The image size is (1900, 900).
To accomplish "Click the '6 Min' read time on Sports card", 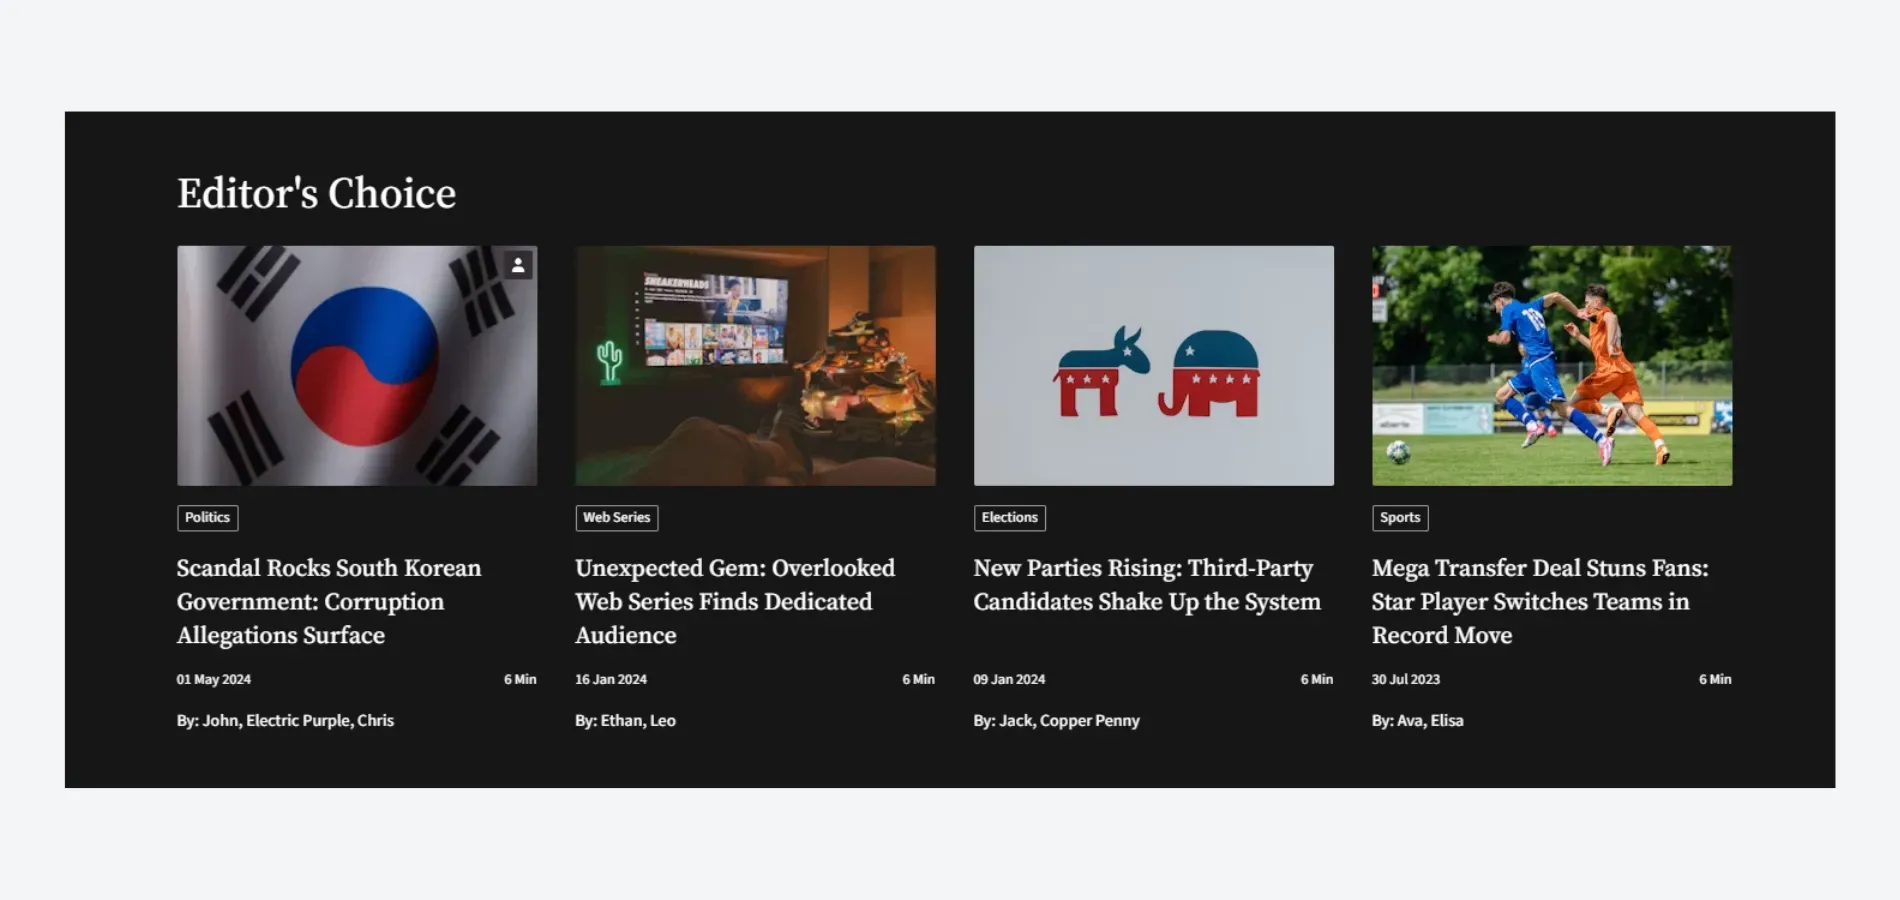I will click(x=1715, y=680).
